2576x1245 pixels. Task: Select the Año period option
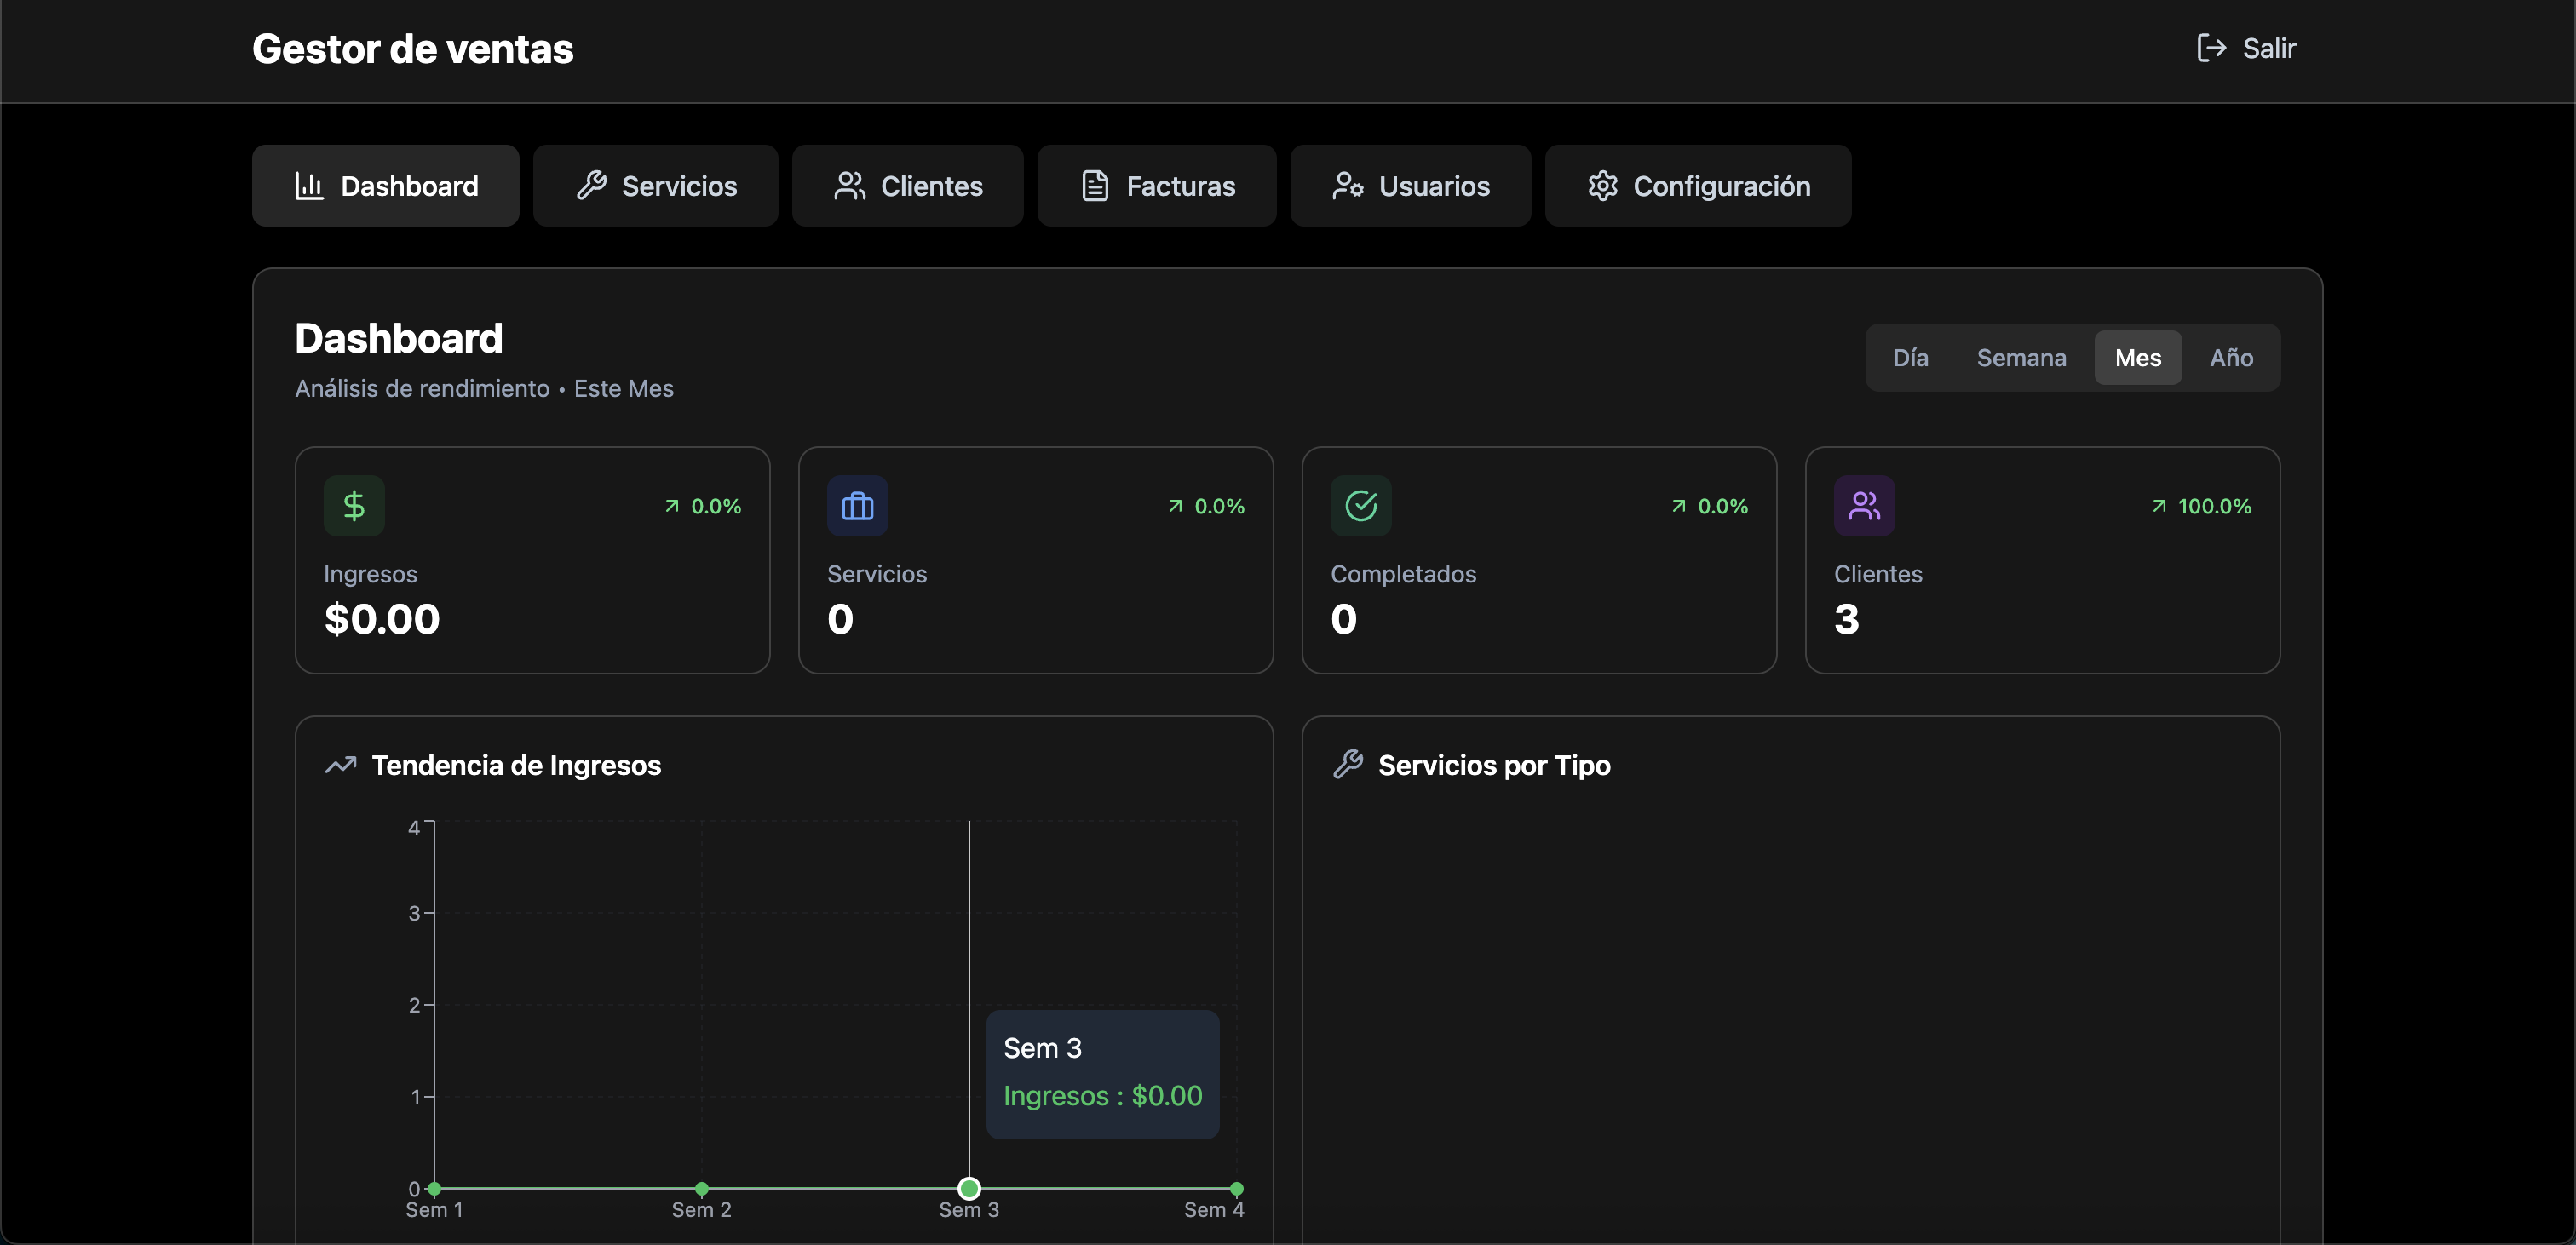(x=2231, y=358)
